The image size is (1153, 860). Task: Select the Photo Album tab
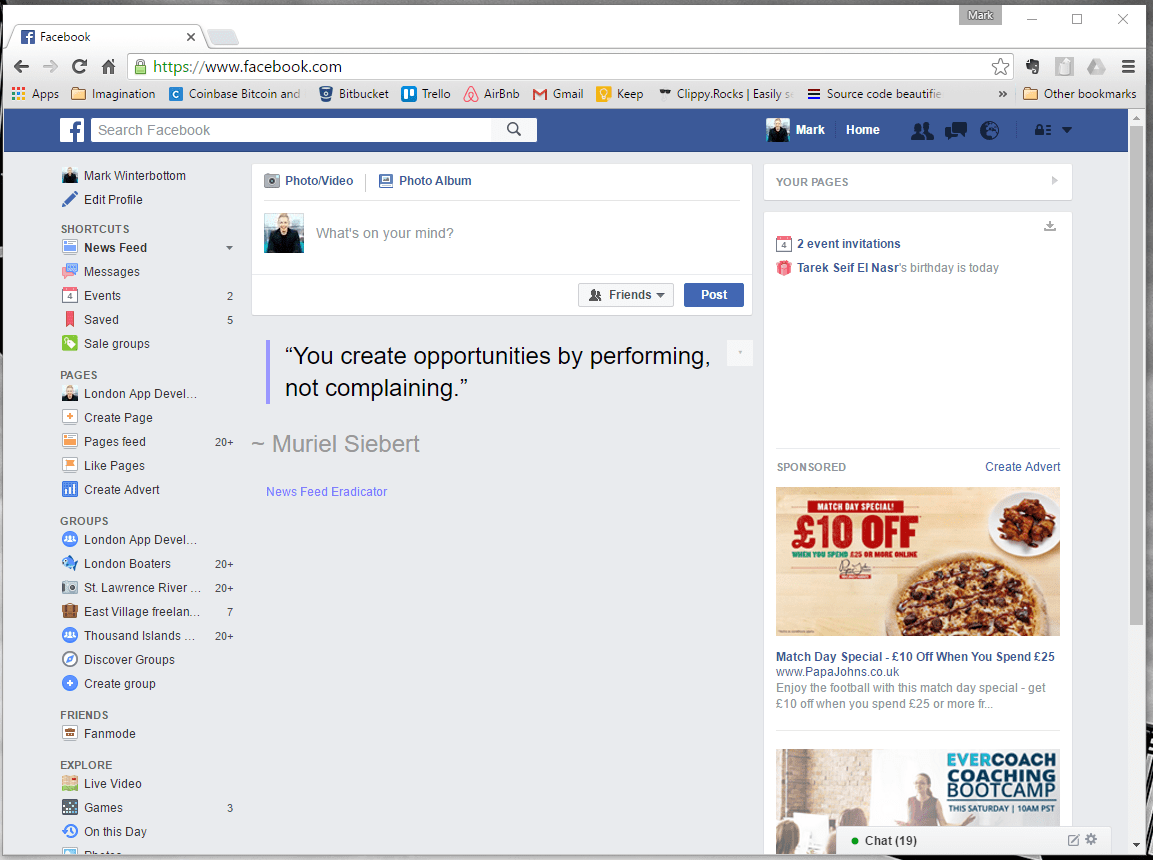pos(425,181)
